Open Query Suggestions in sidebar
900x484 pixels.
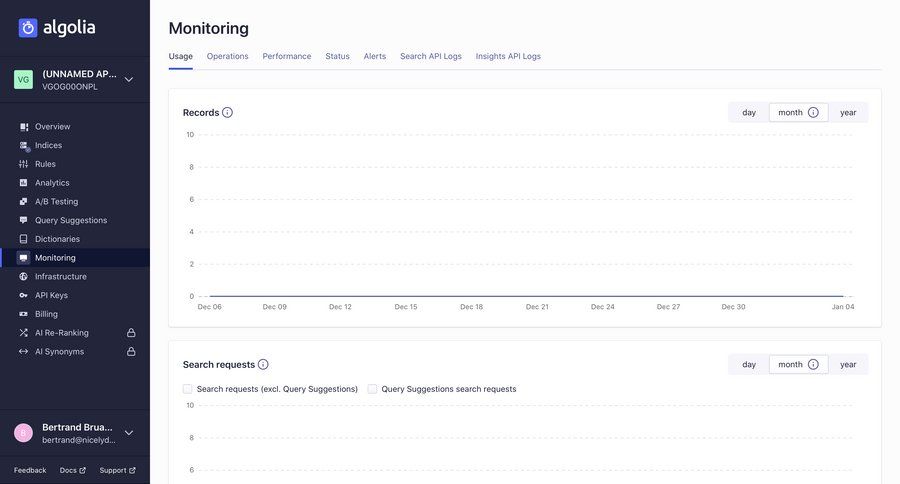[x=70, y=220]
